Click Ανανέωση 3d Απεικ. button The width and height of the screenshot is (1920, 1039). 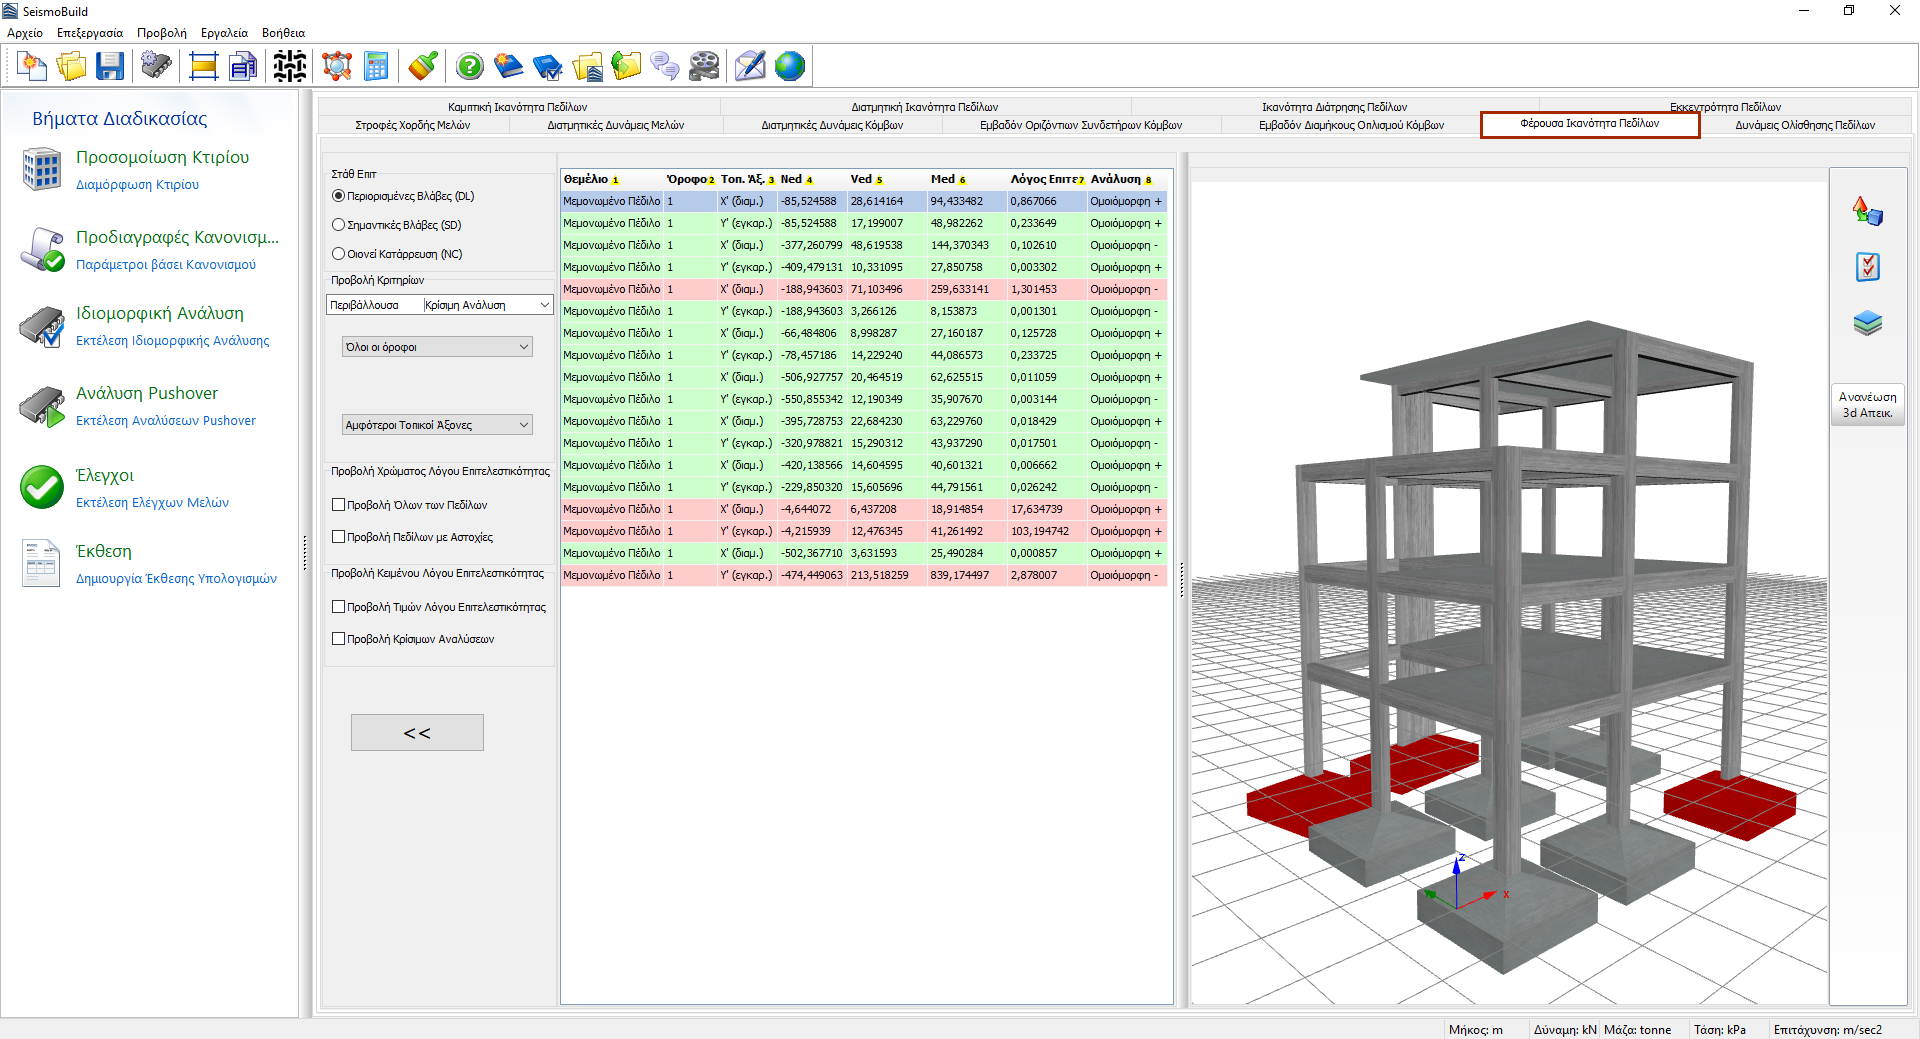(1867, 405)
